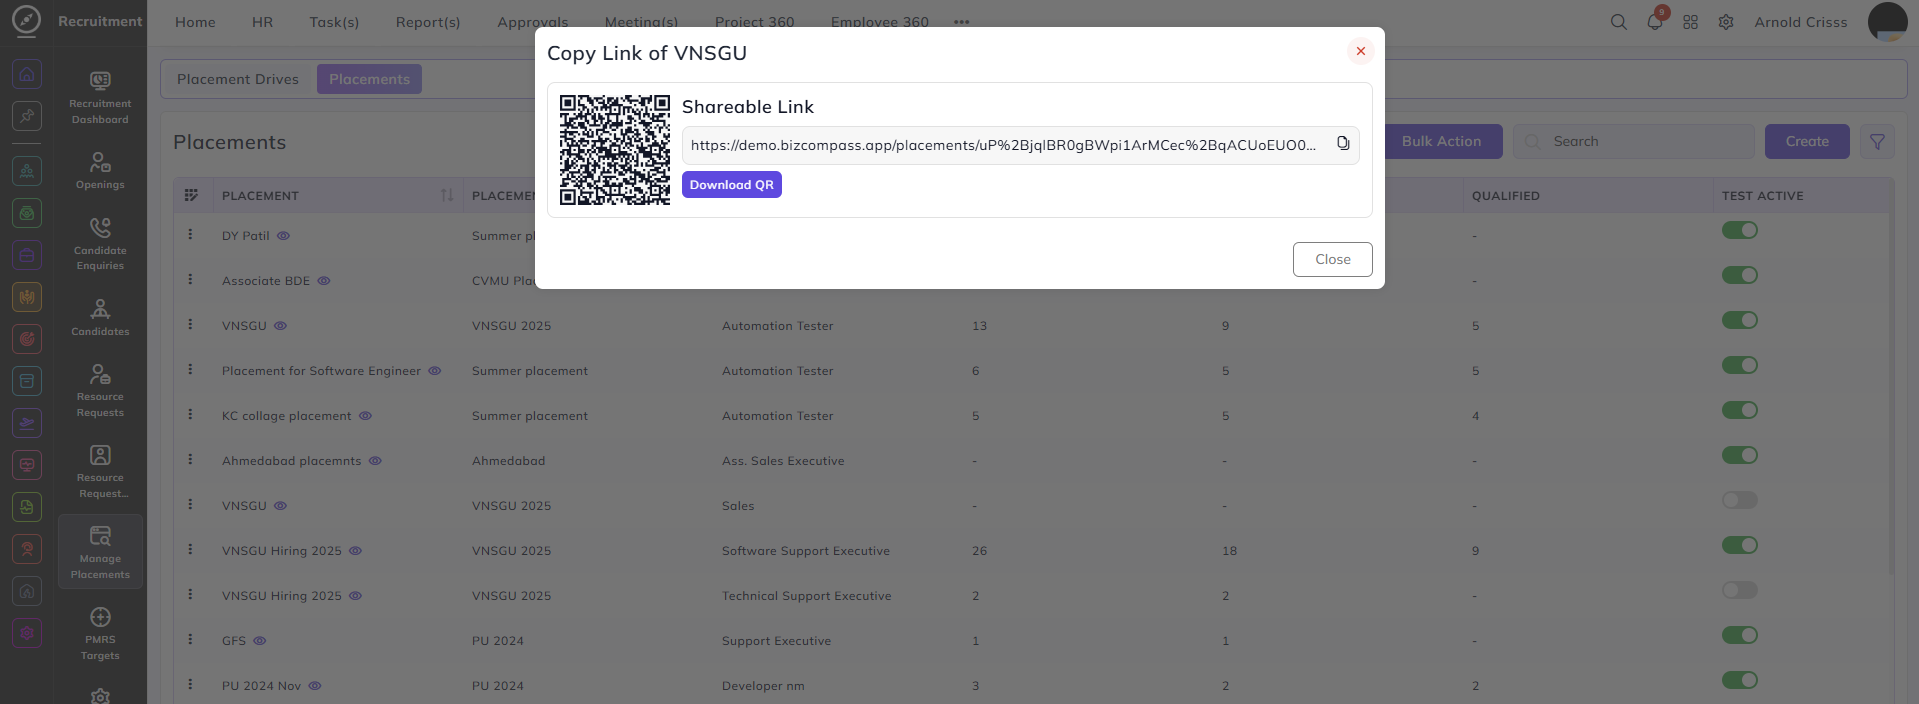This screenshot has height=704, width=1919.
Task: Click the Search input field
Action: tap(1634, 142)
